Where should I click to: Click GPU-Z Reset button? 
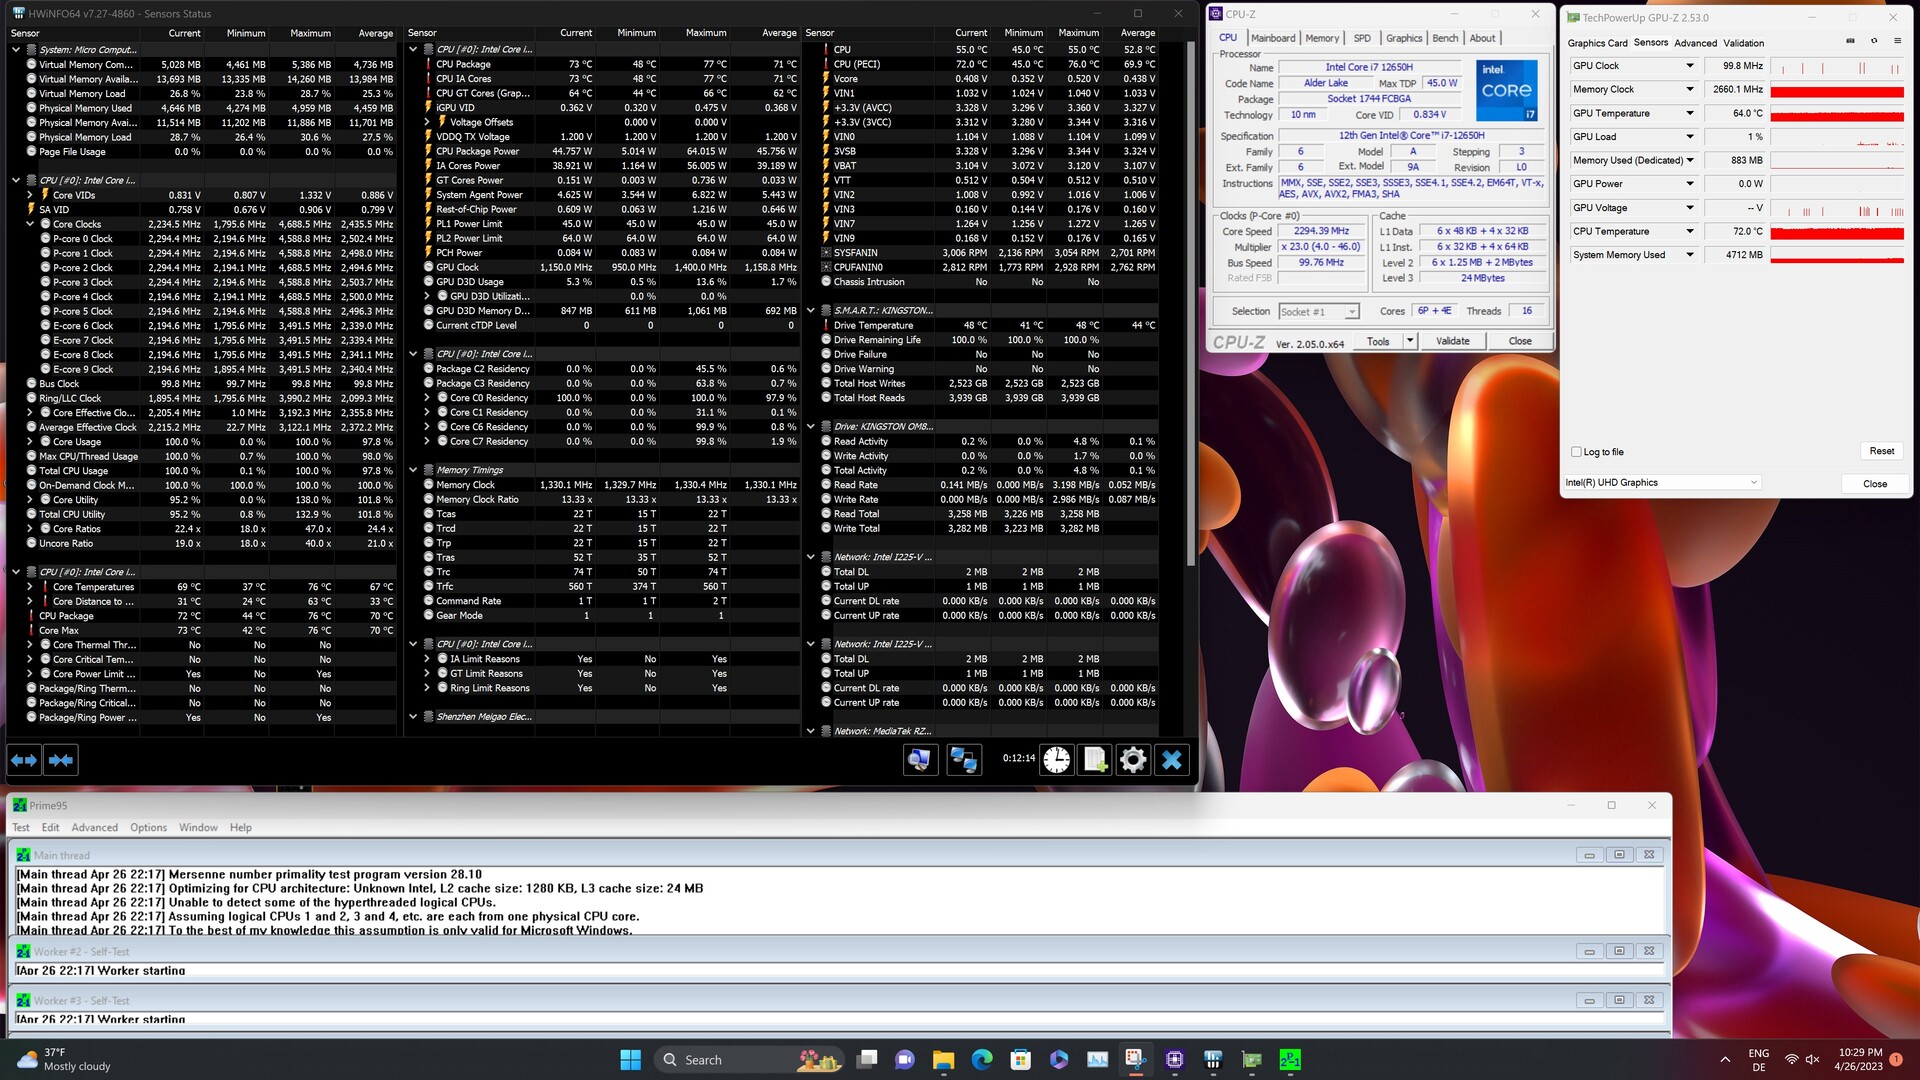coord(1881,451)
